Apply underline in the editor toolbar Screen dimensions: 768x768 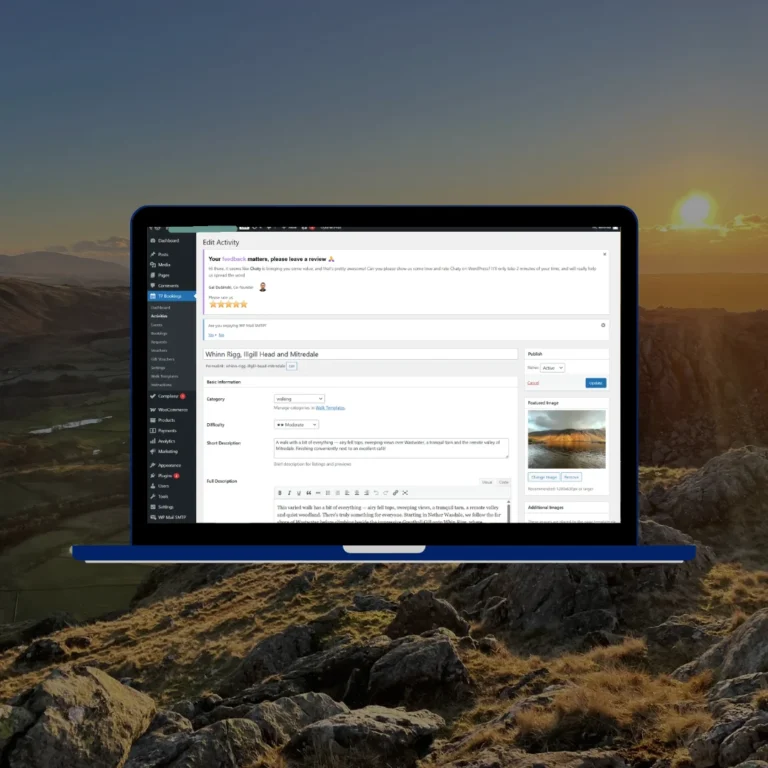299,493
